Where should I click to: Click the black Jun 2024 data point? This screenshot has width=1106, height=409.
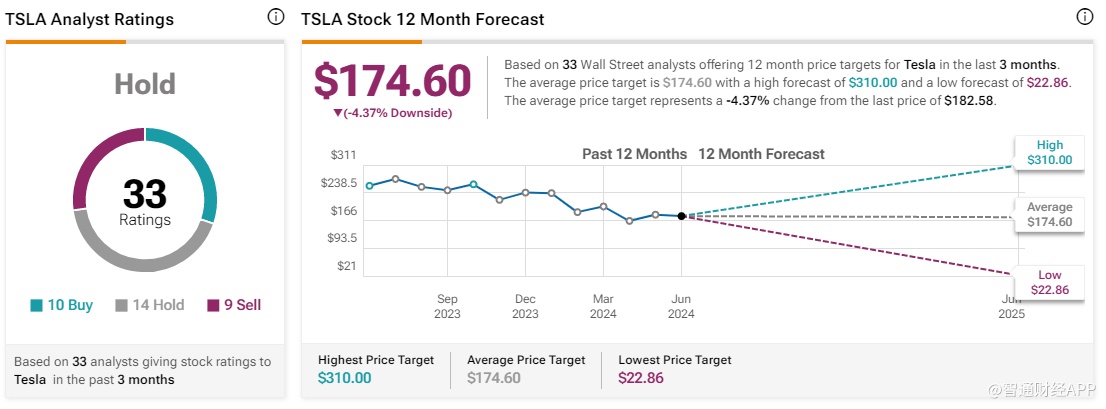[x=682, y=216]
